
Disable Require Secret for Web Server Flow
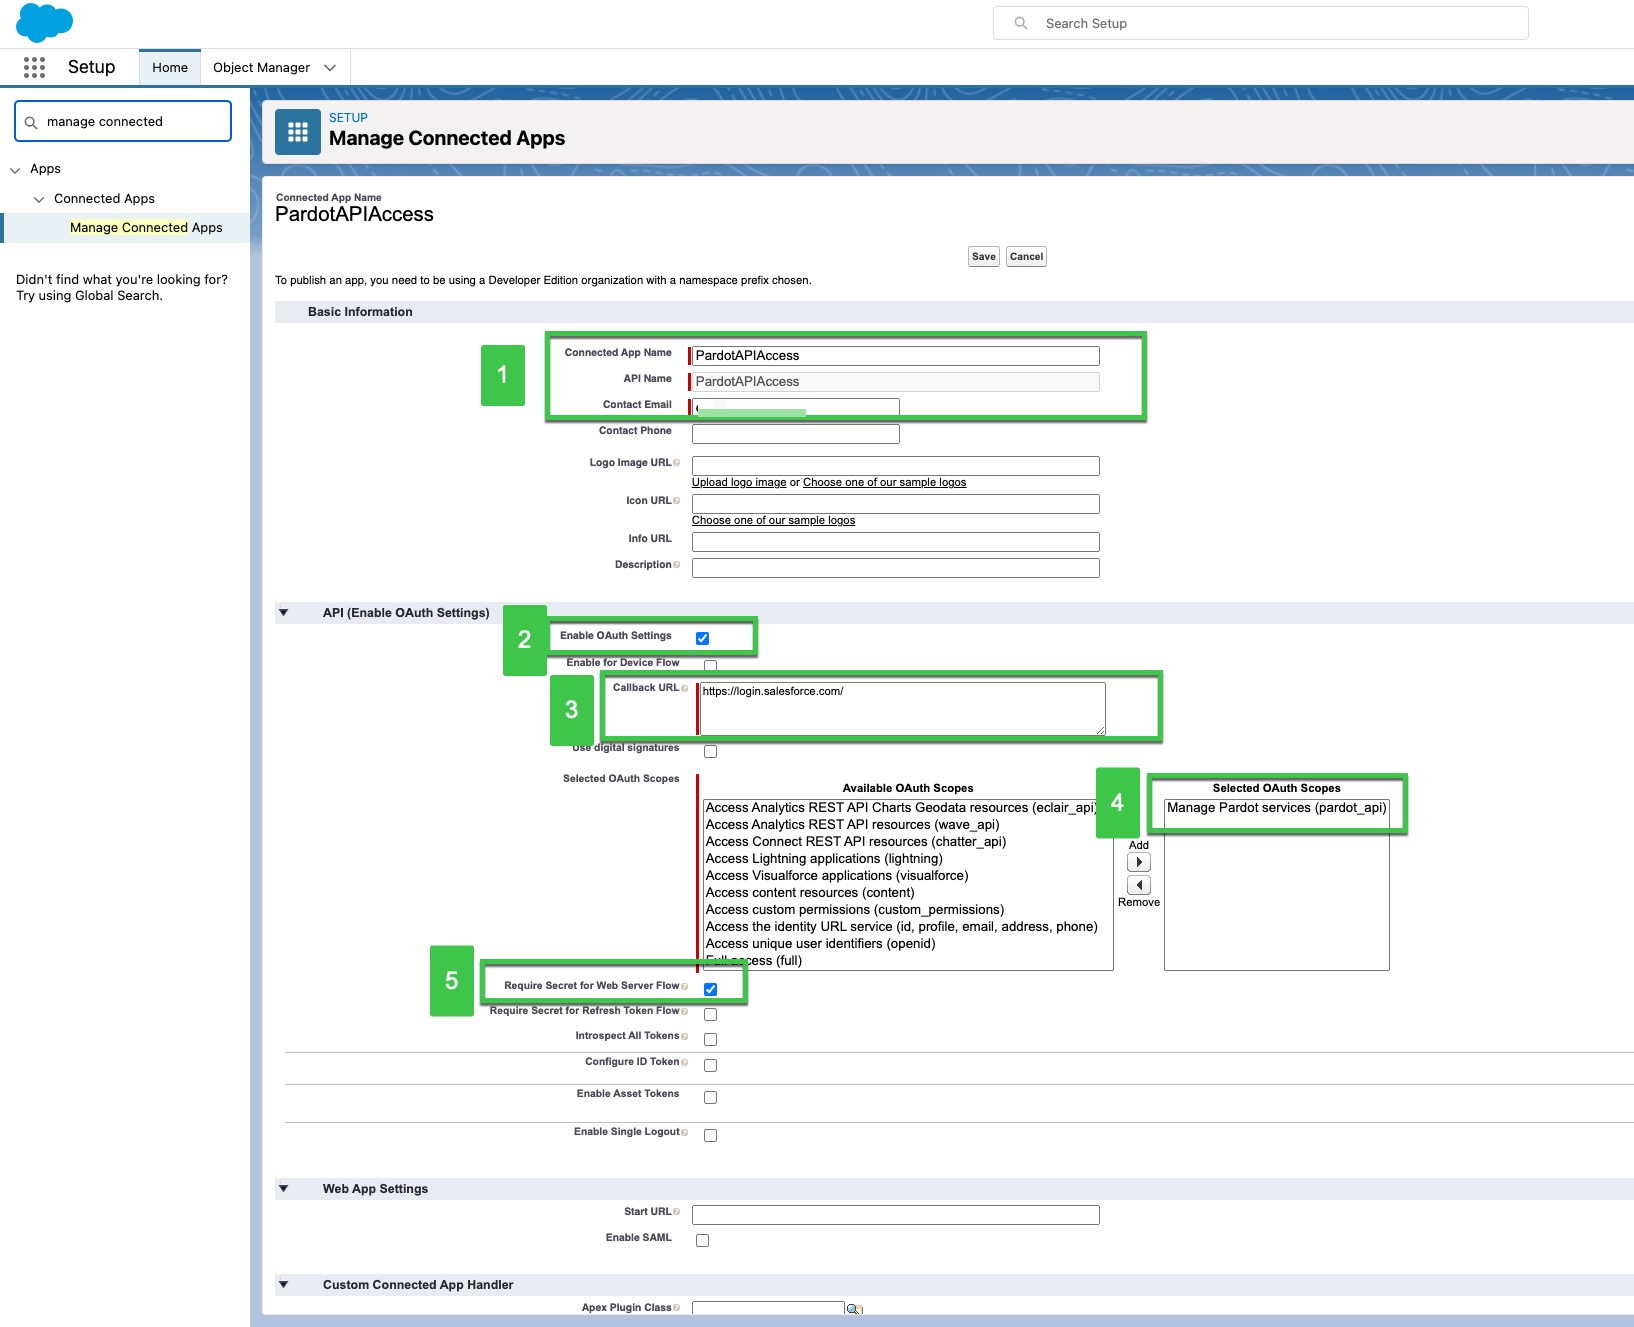[x=710, y=988]
